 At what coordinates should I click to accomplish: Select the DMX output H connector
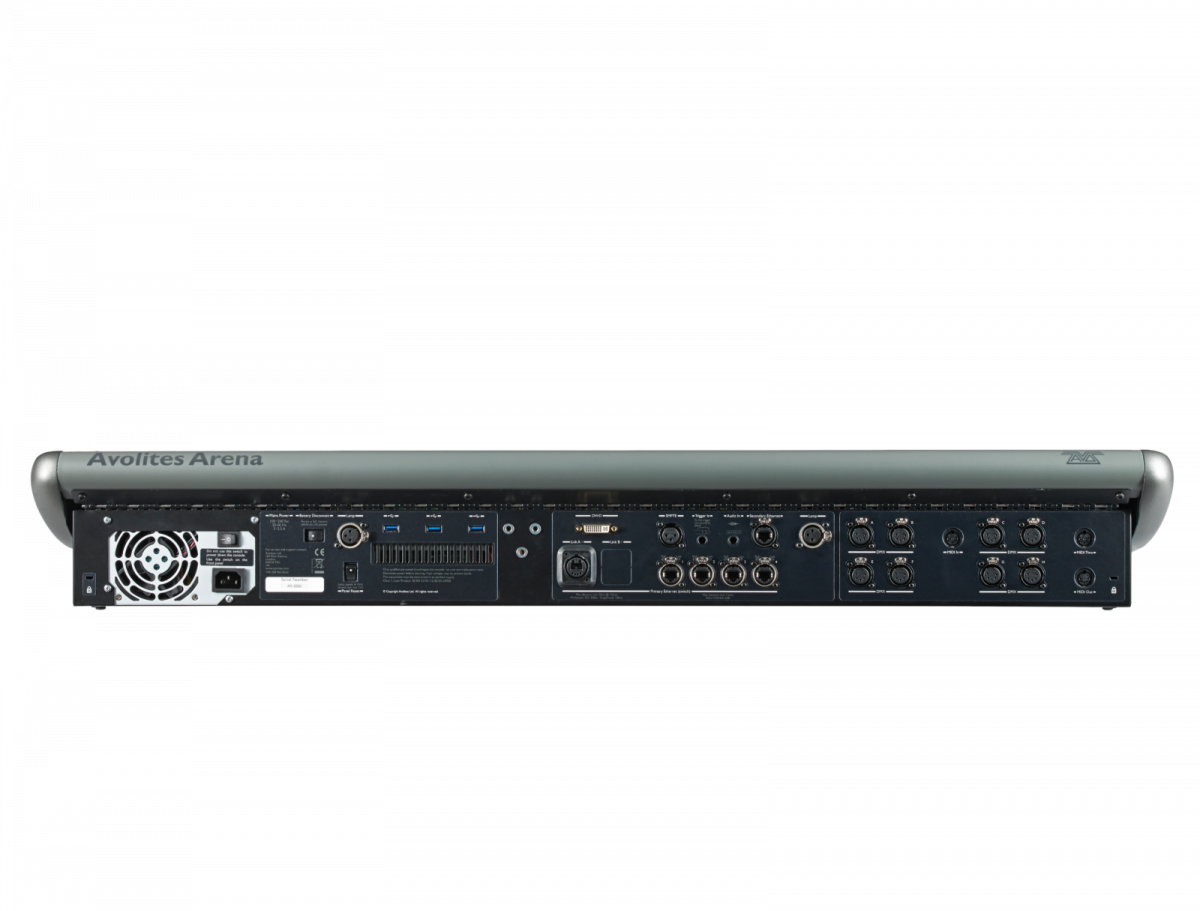point(1033,574)
